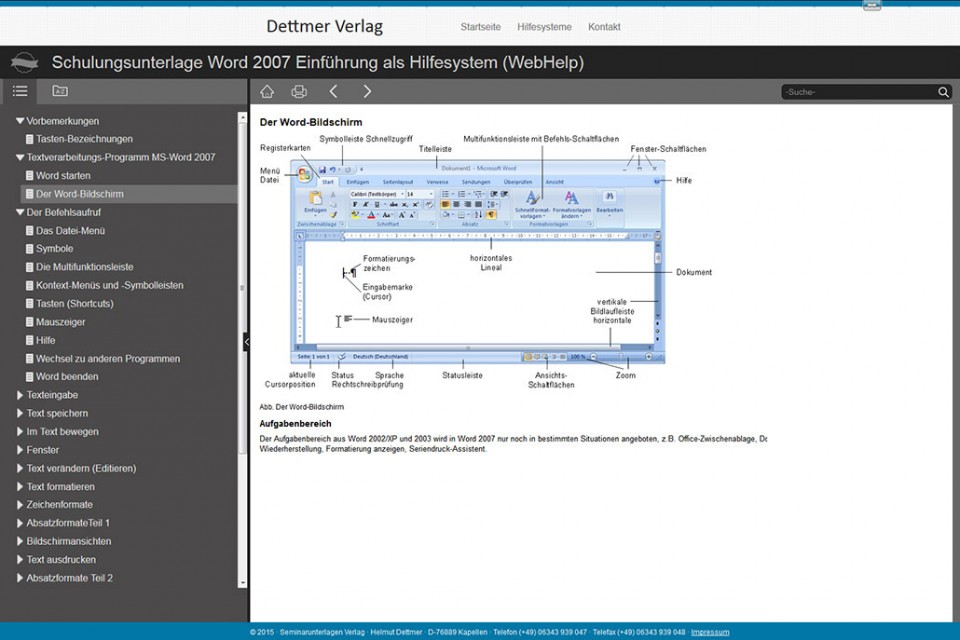Go to the previous topic with left arrow
Screen dimensions: 960x640
333,92
